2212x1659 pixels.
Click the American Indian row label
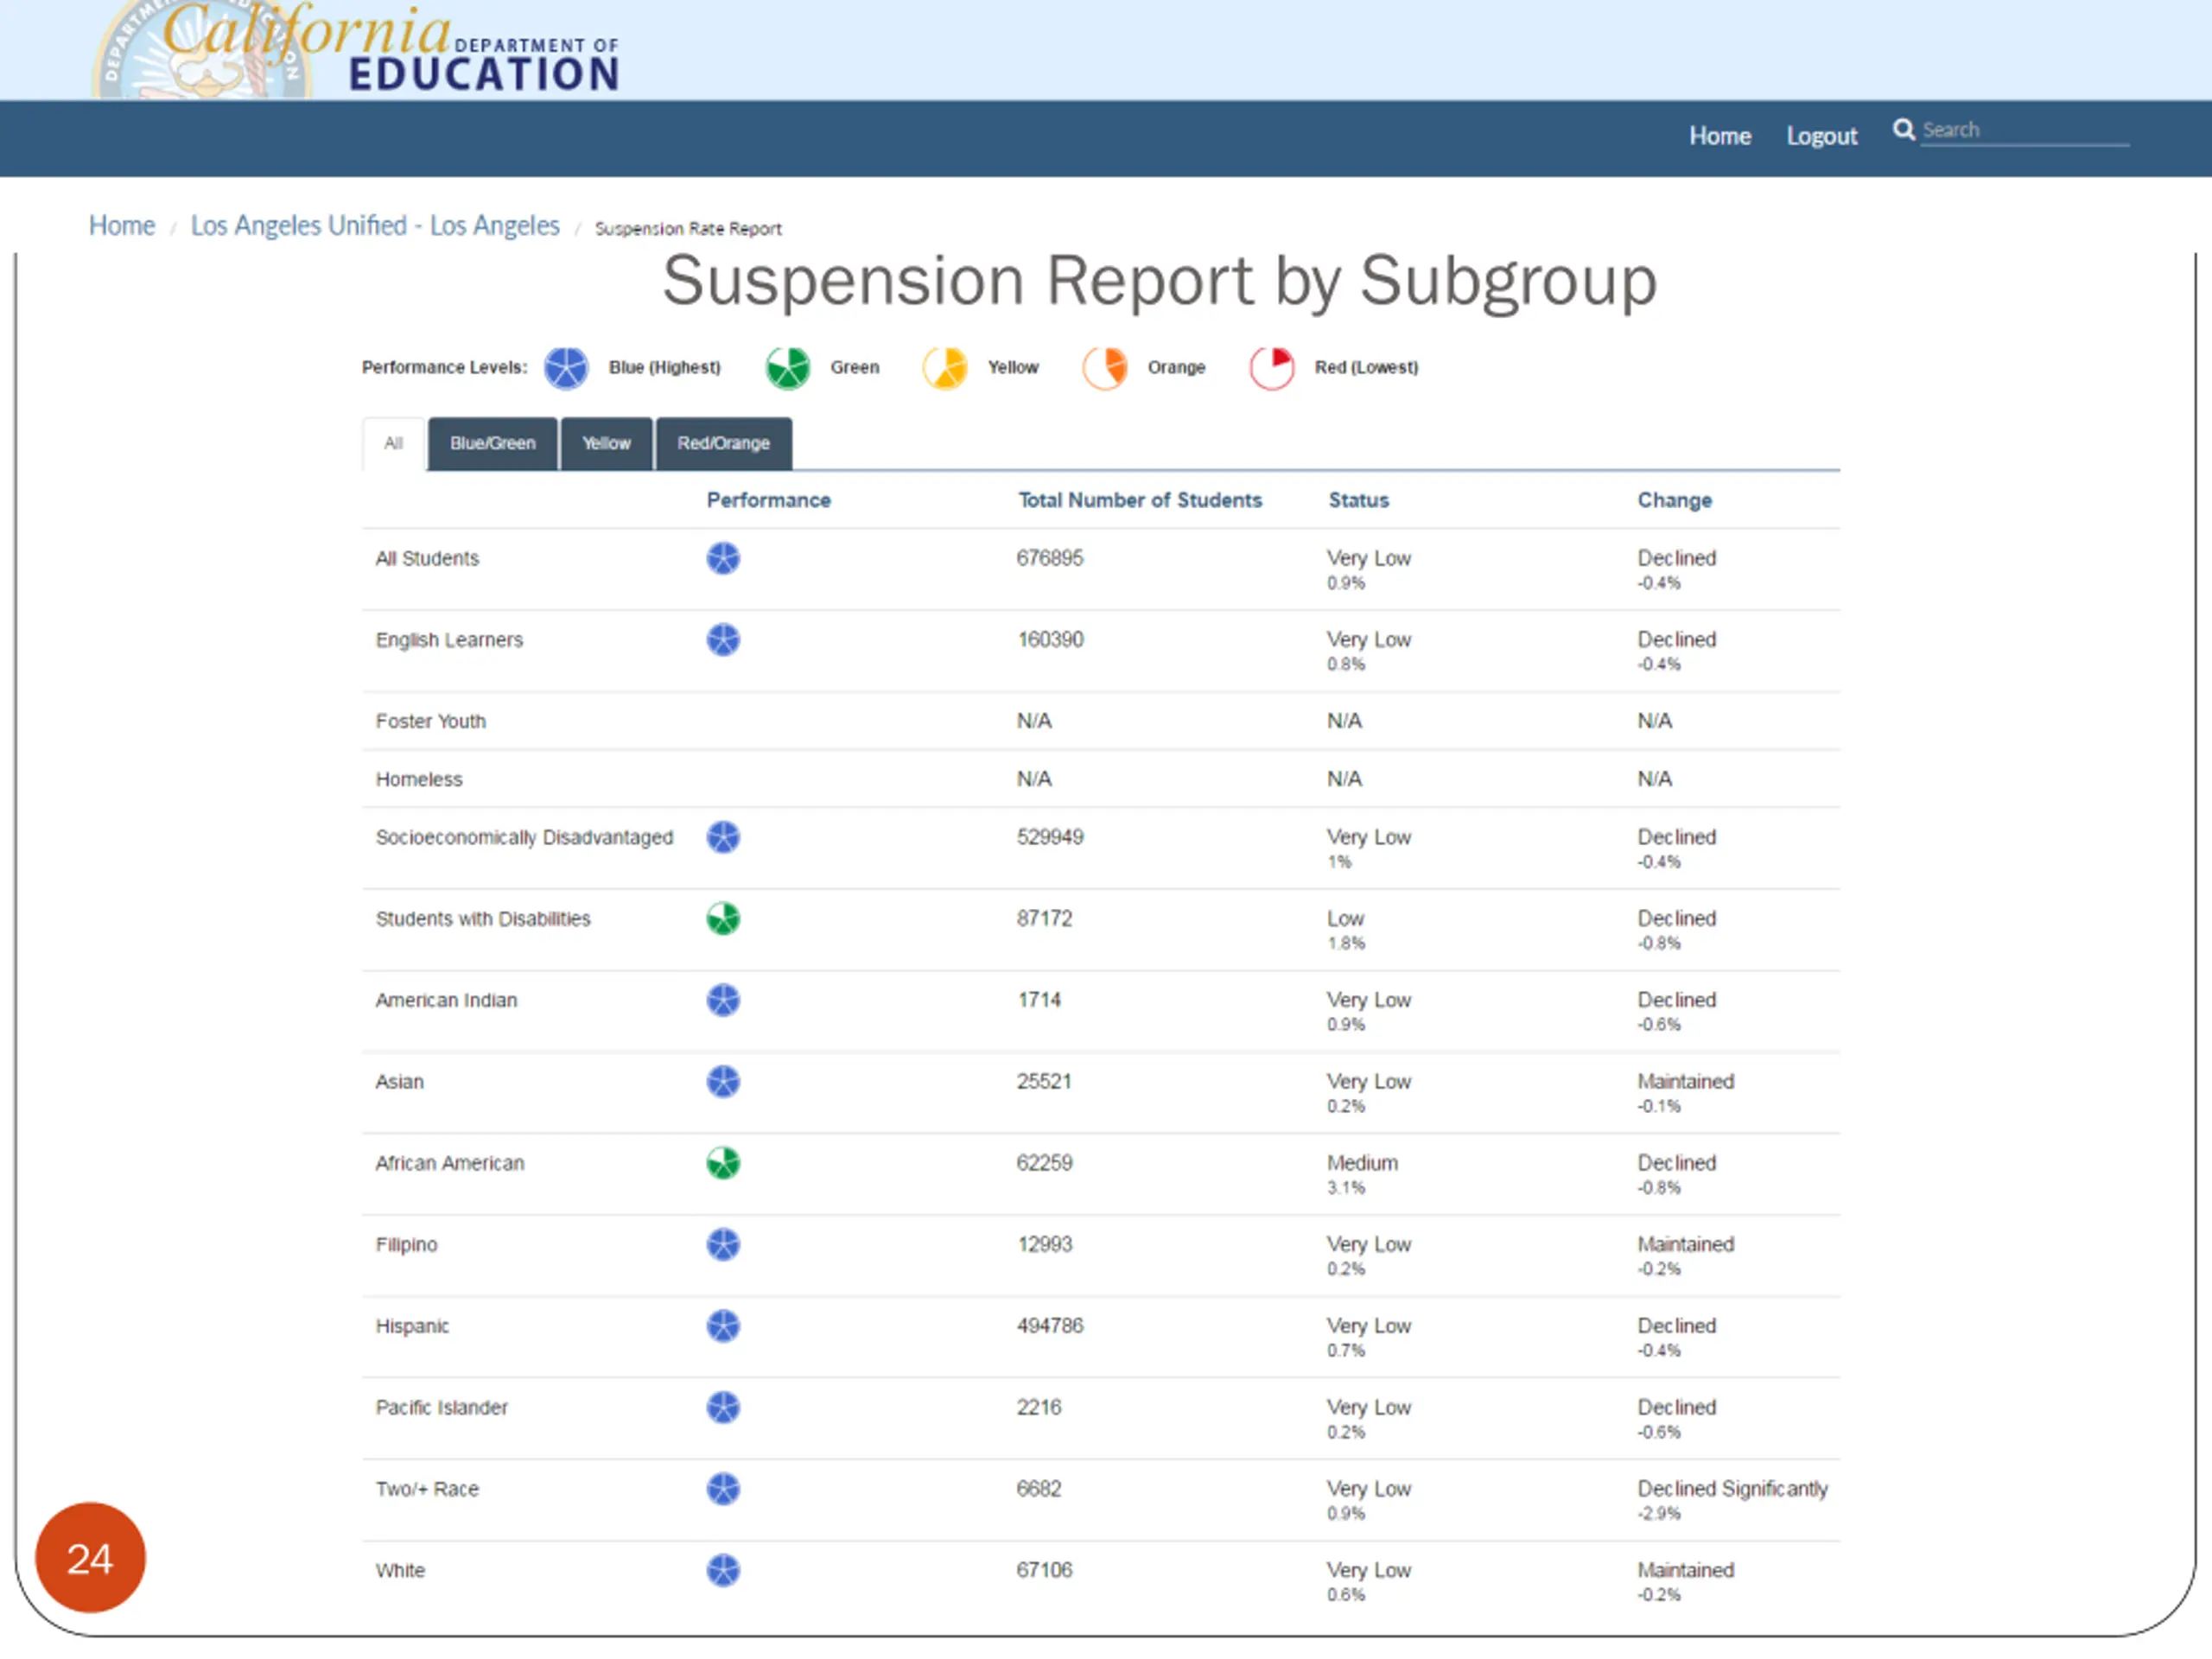(x=446, y=1000)
